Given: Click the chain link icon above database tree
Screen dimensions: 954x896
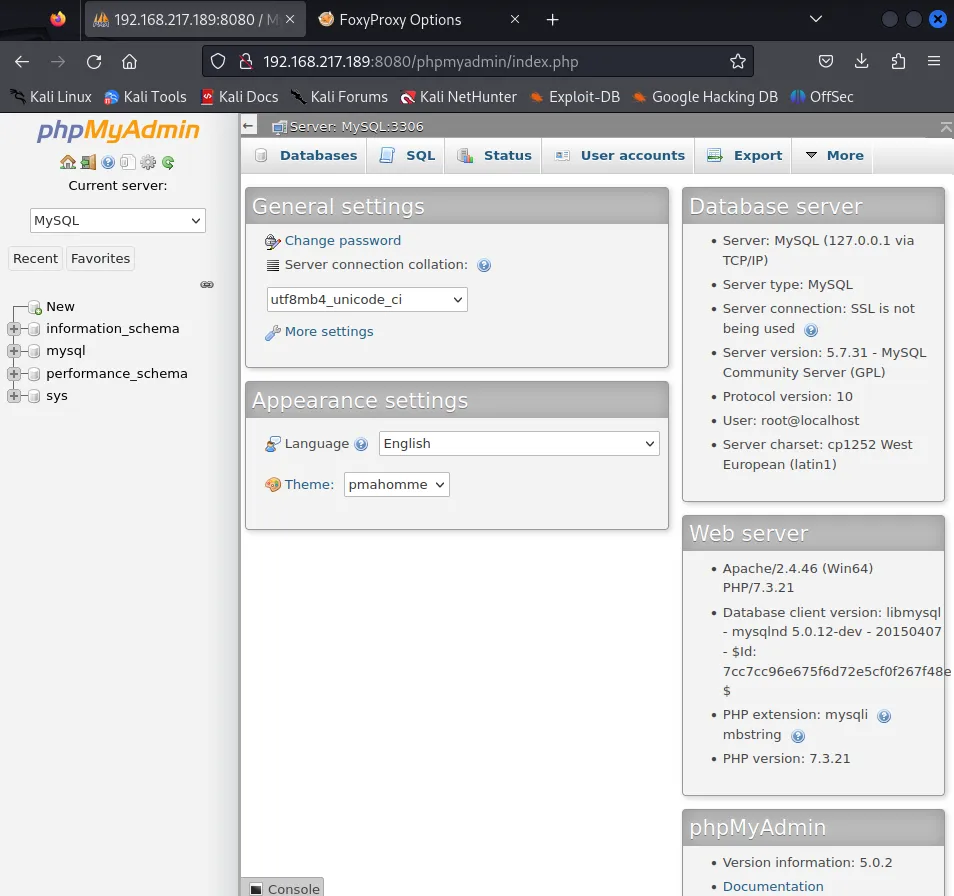Looking at the screenshot, I should (x=207, y=285).
